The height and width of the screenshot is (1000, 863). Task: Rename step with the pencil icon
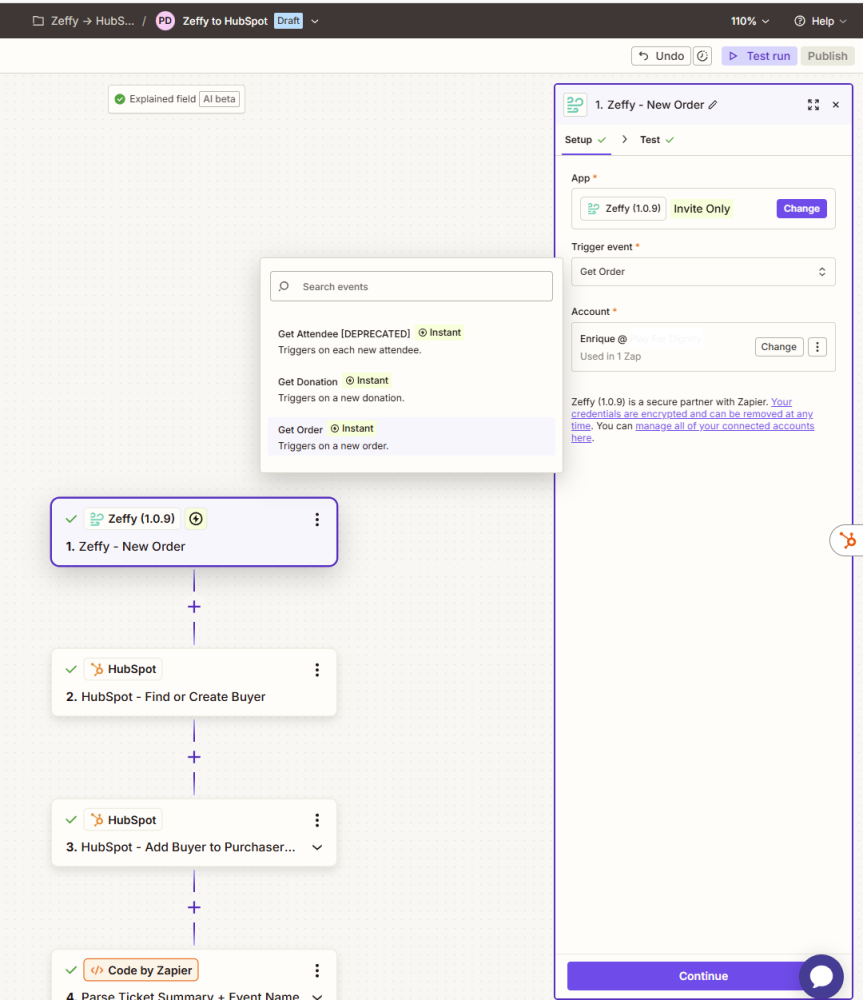(713, 105)
